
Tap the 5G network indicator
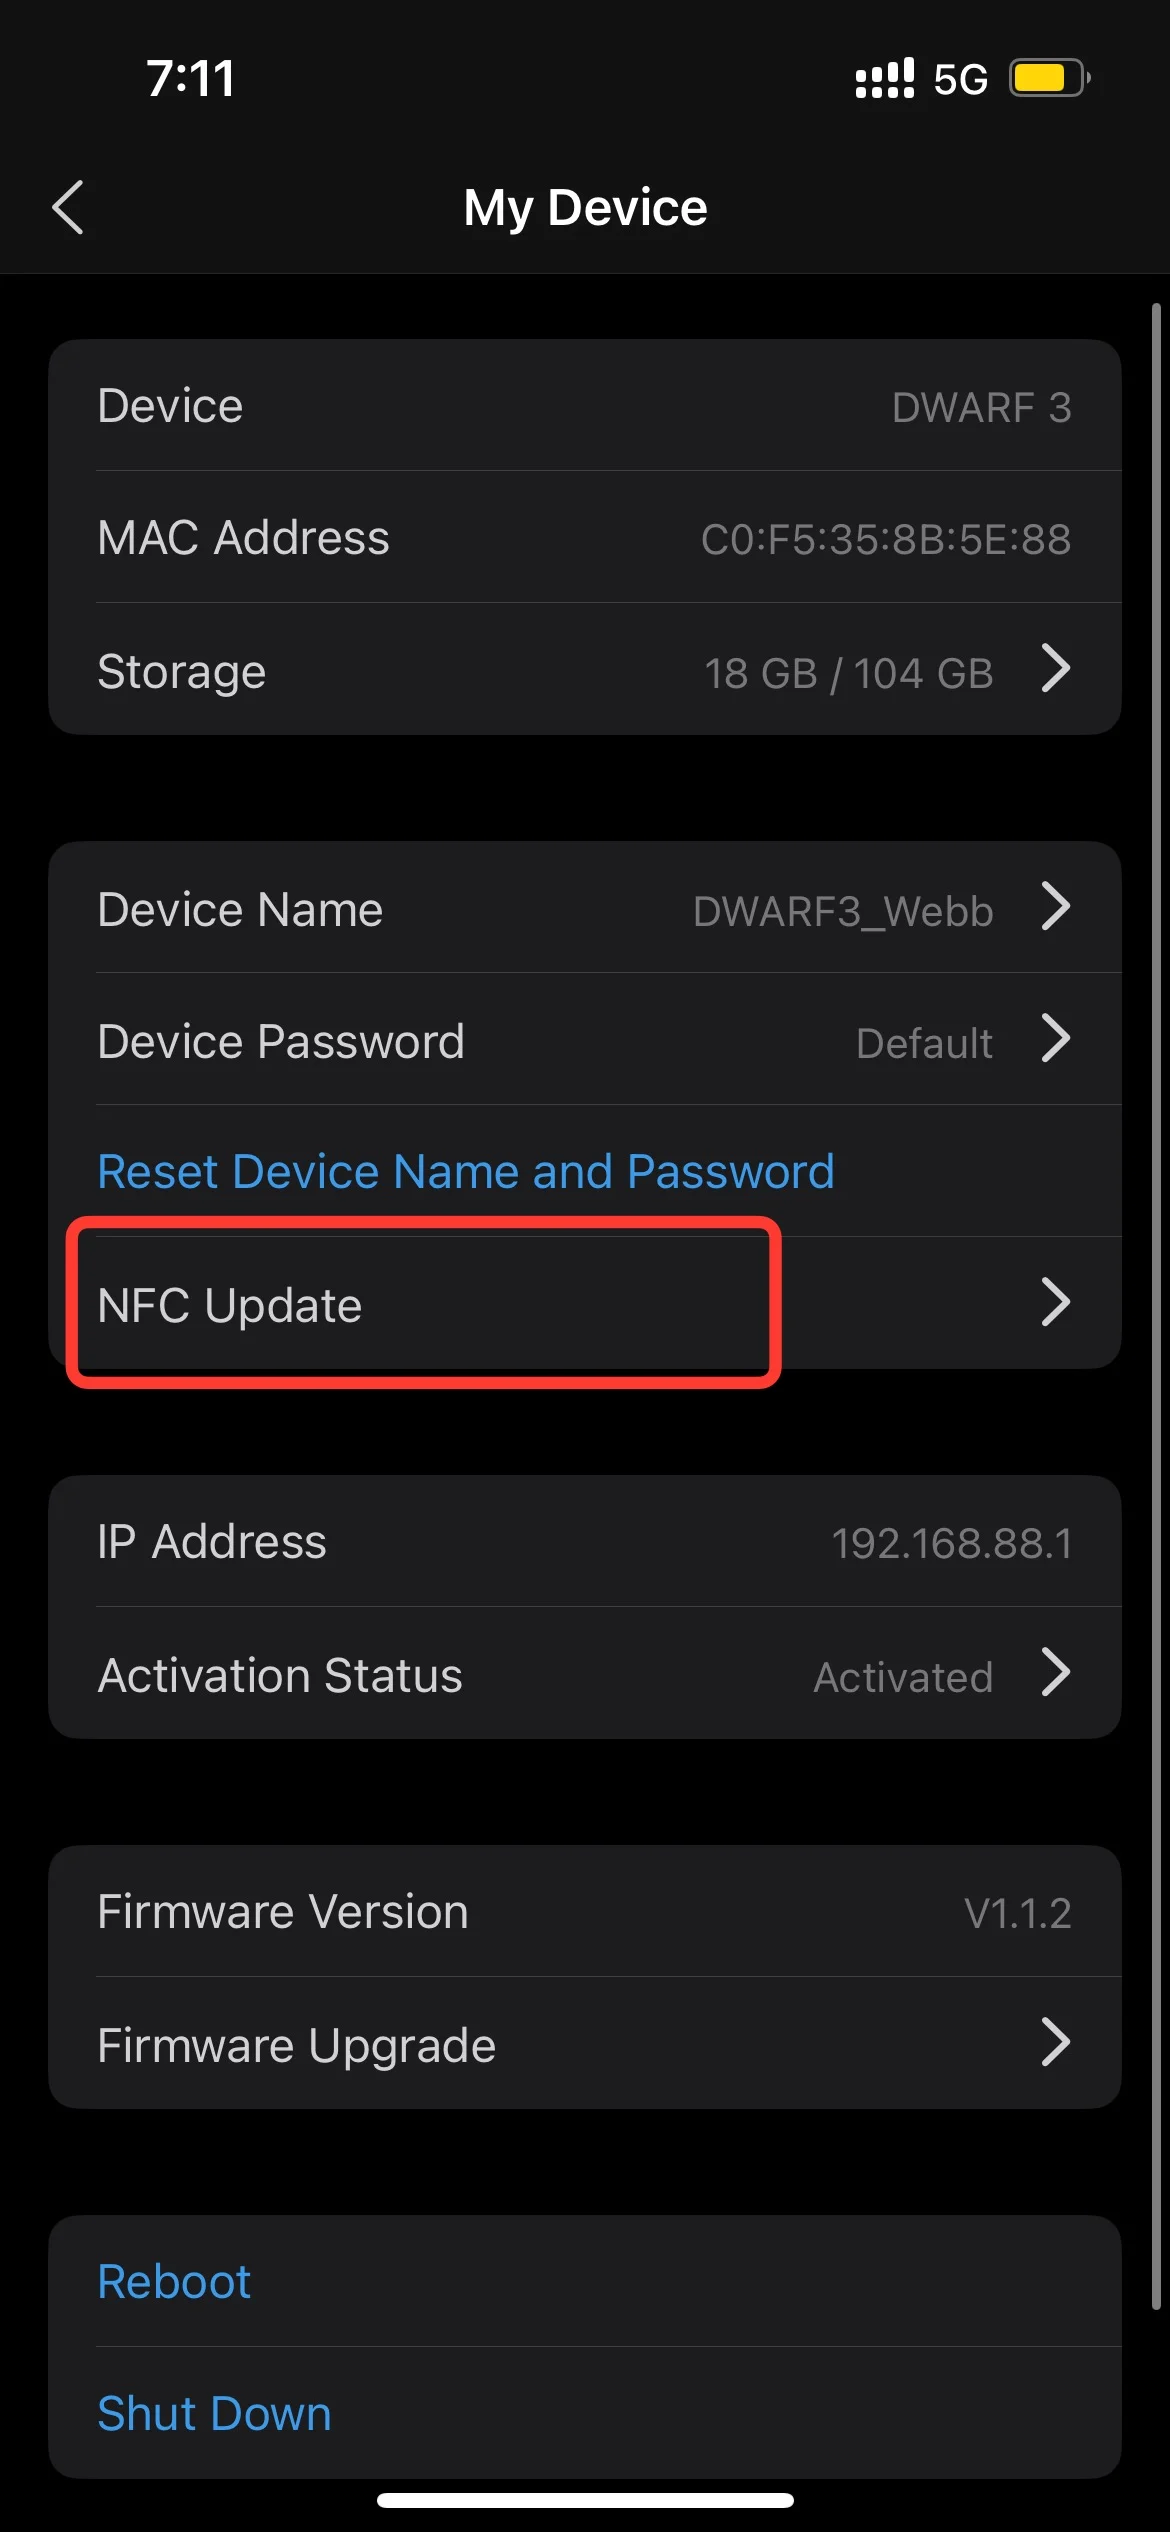click(960, 79)
